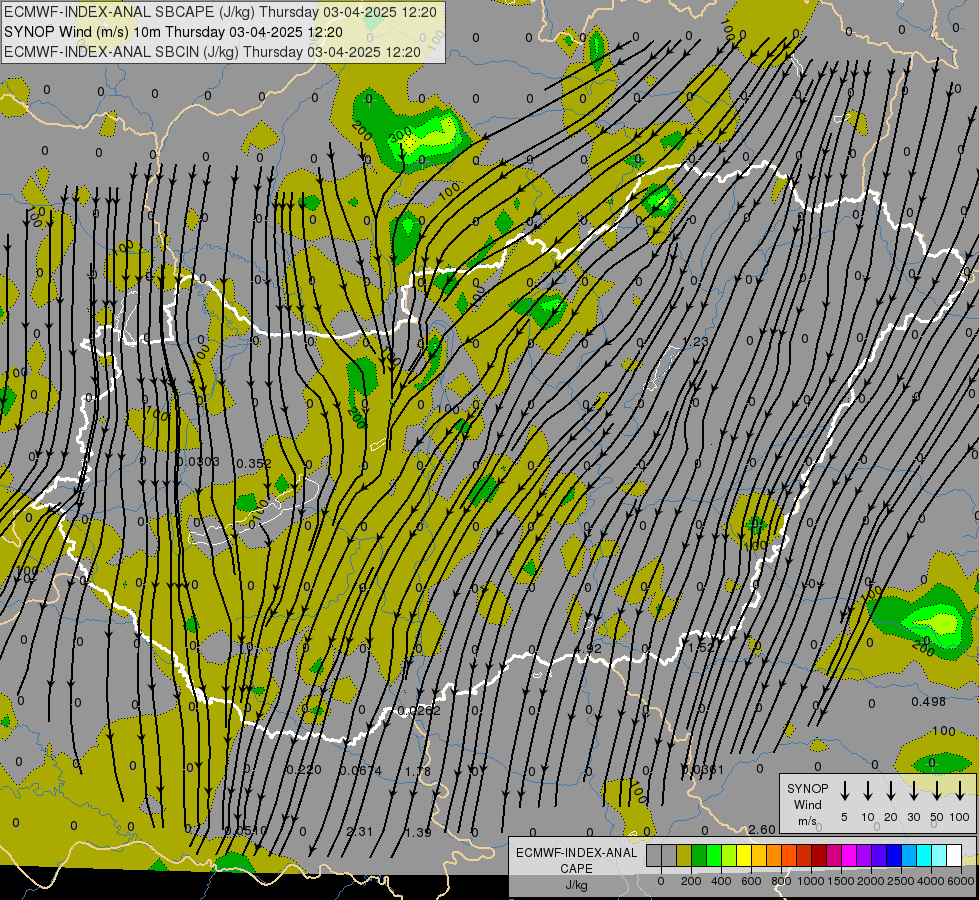Viewport: 979px width, 900px height.
Task: Click the 50 m/s wind arrow in legend
Action: 937,791
